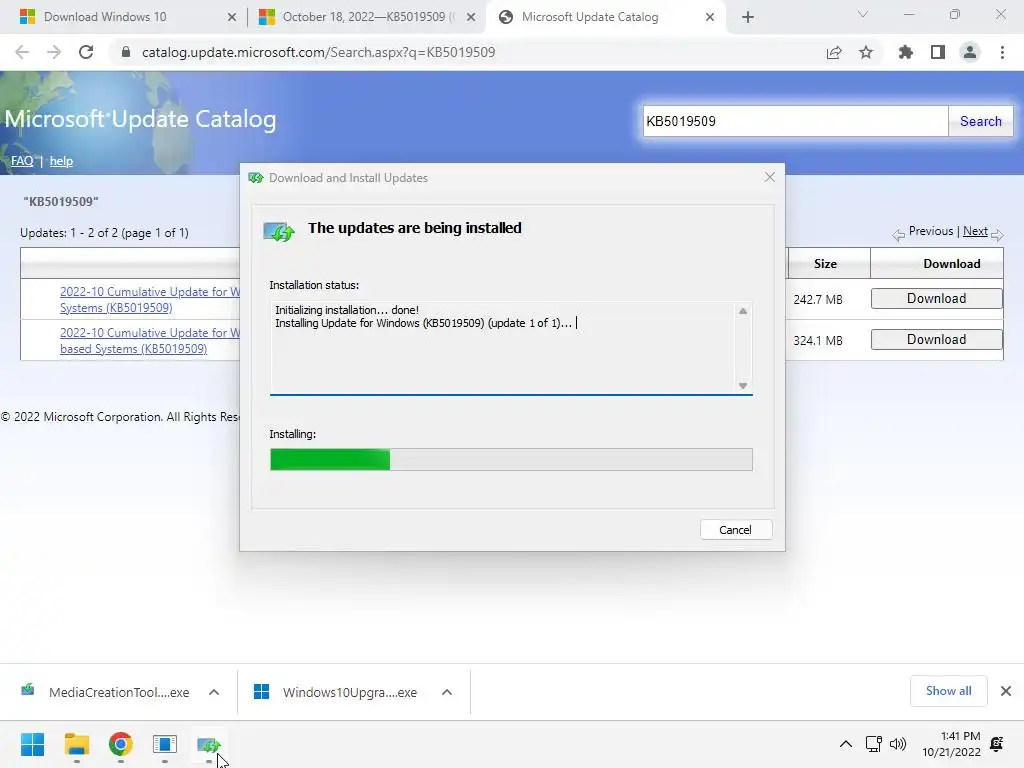The width and height of the screenshot is (1024, 768).
Task: Close the Microsoft Update Catalog tab
Action: pyautogui.click(x=709, y=17)
